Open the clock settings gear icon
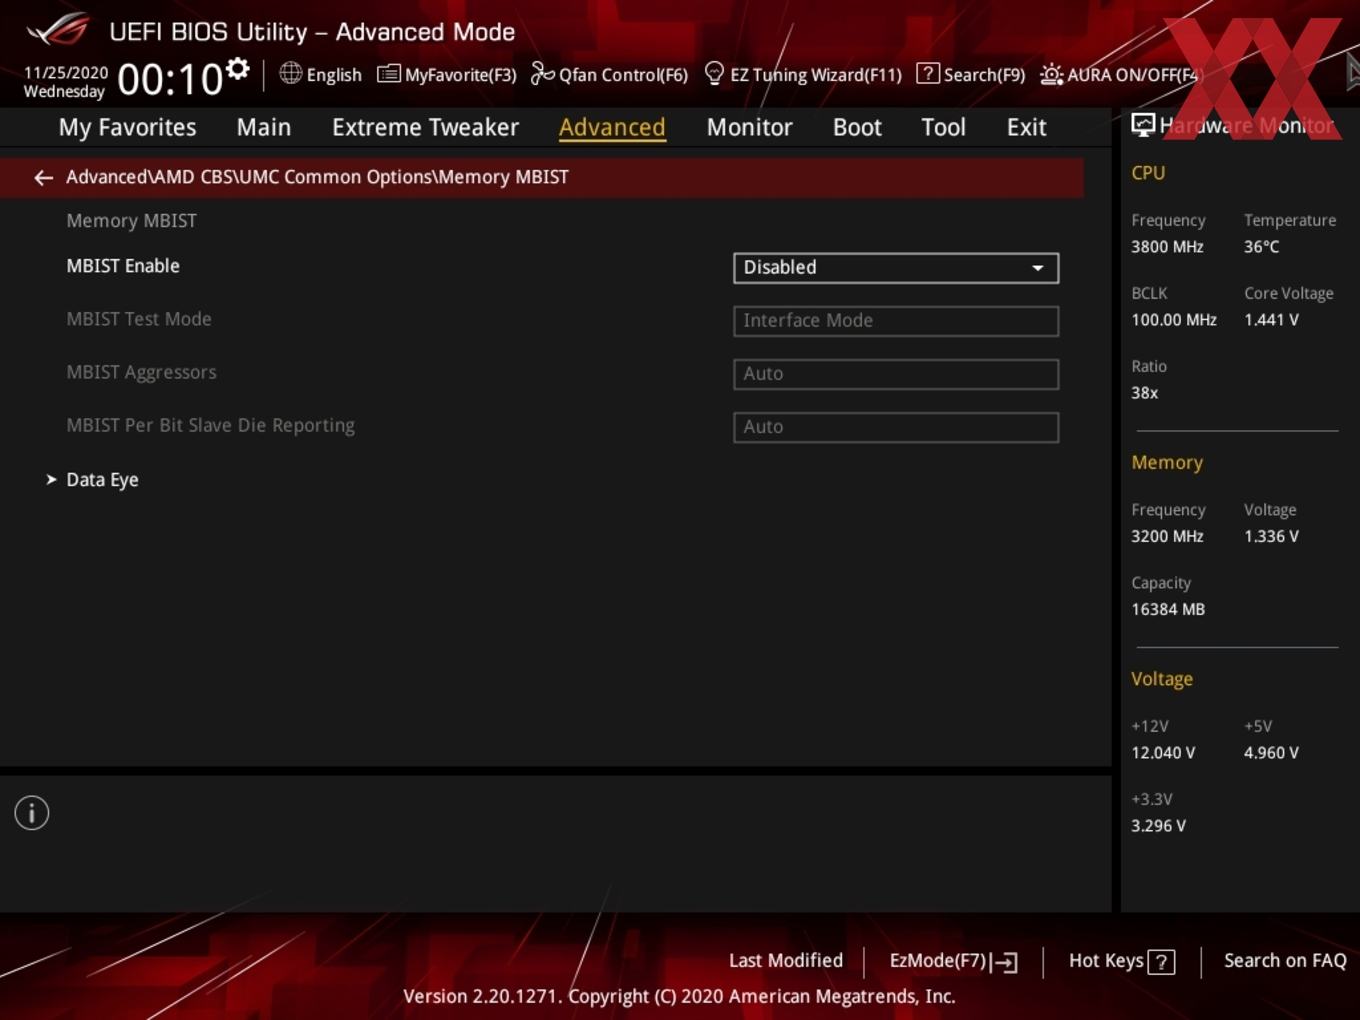The height and width of the screenshot is (1020, 1360). pyautogui.click(x=237, y=69)
